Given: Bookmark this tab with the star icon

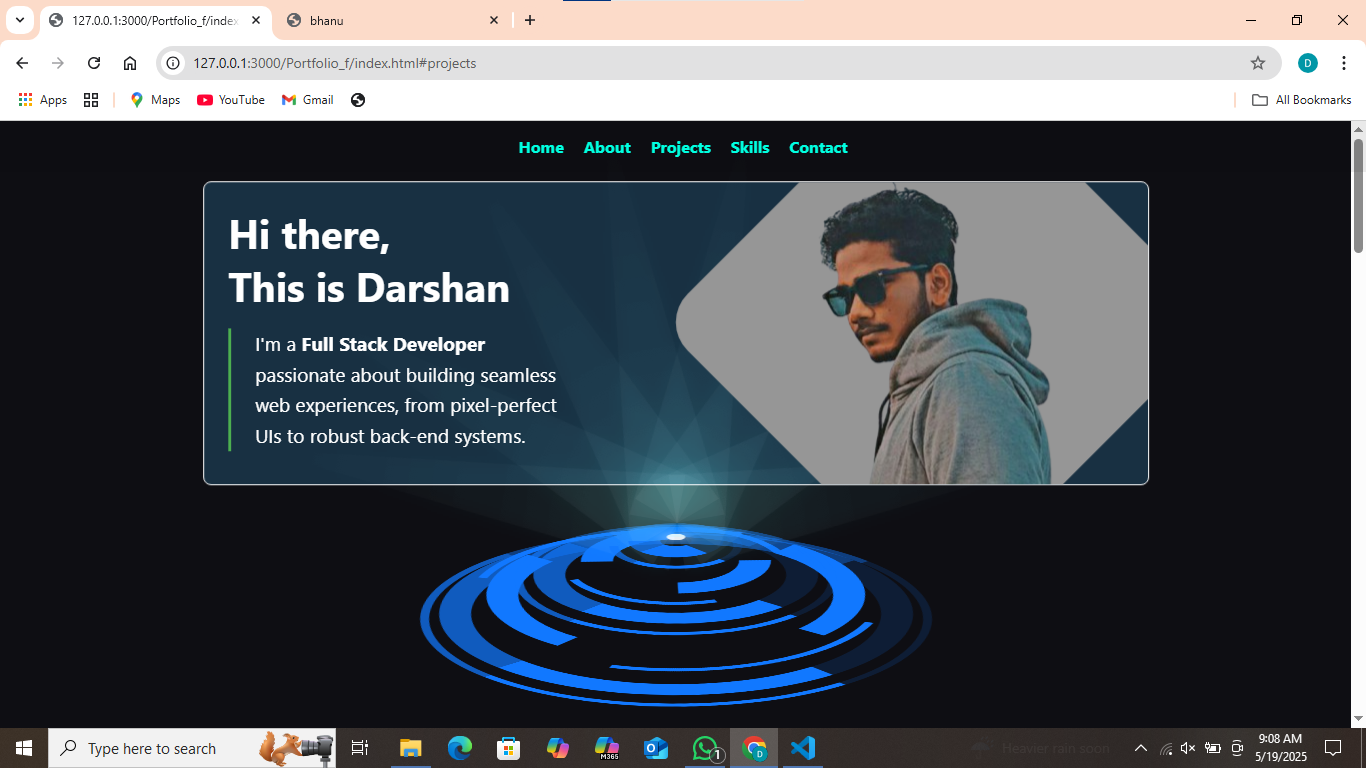Looking at the screenshot, I should (1258, 63).
